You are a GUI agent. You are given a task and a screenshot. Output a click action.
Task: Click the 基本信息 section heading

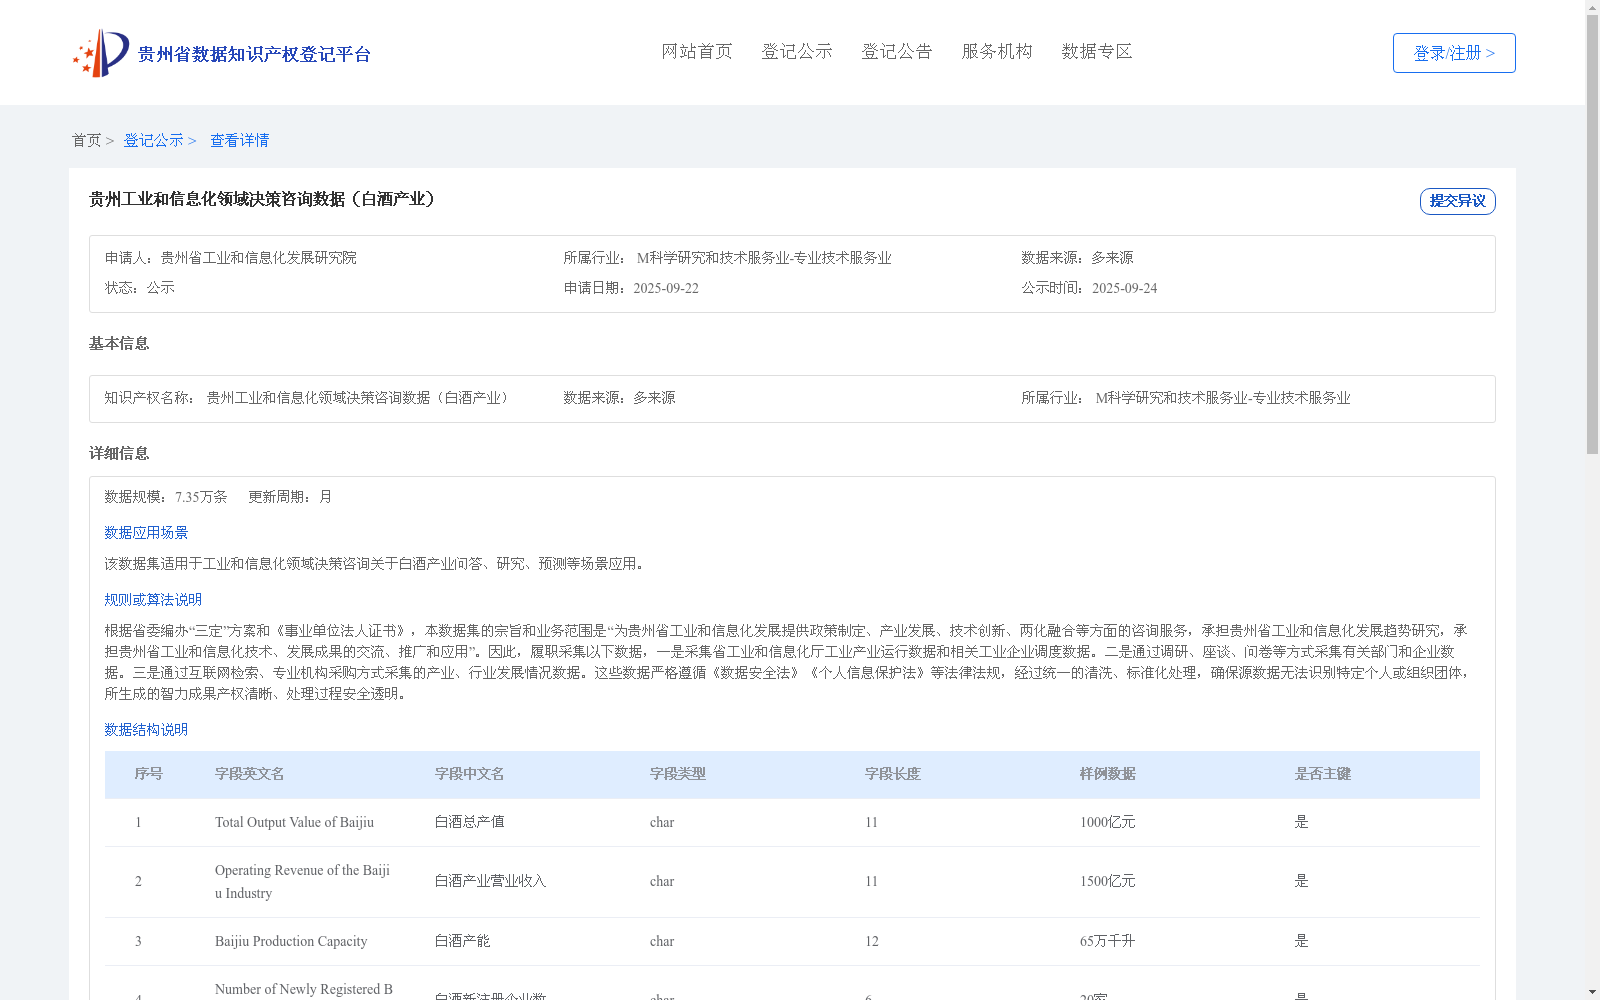coord(119,343)
